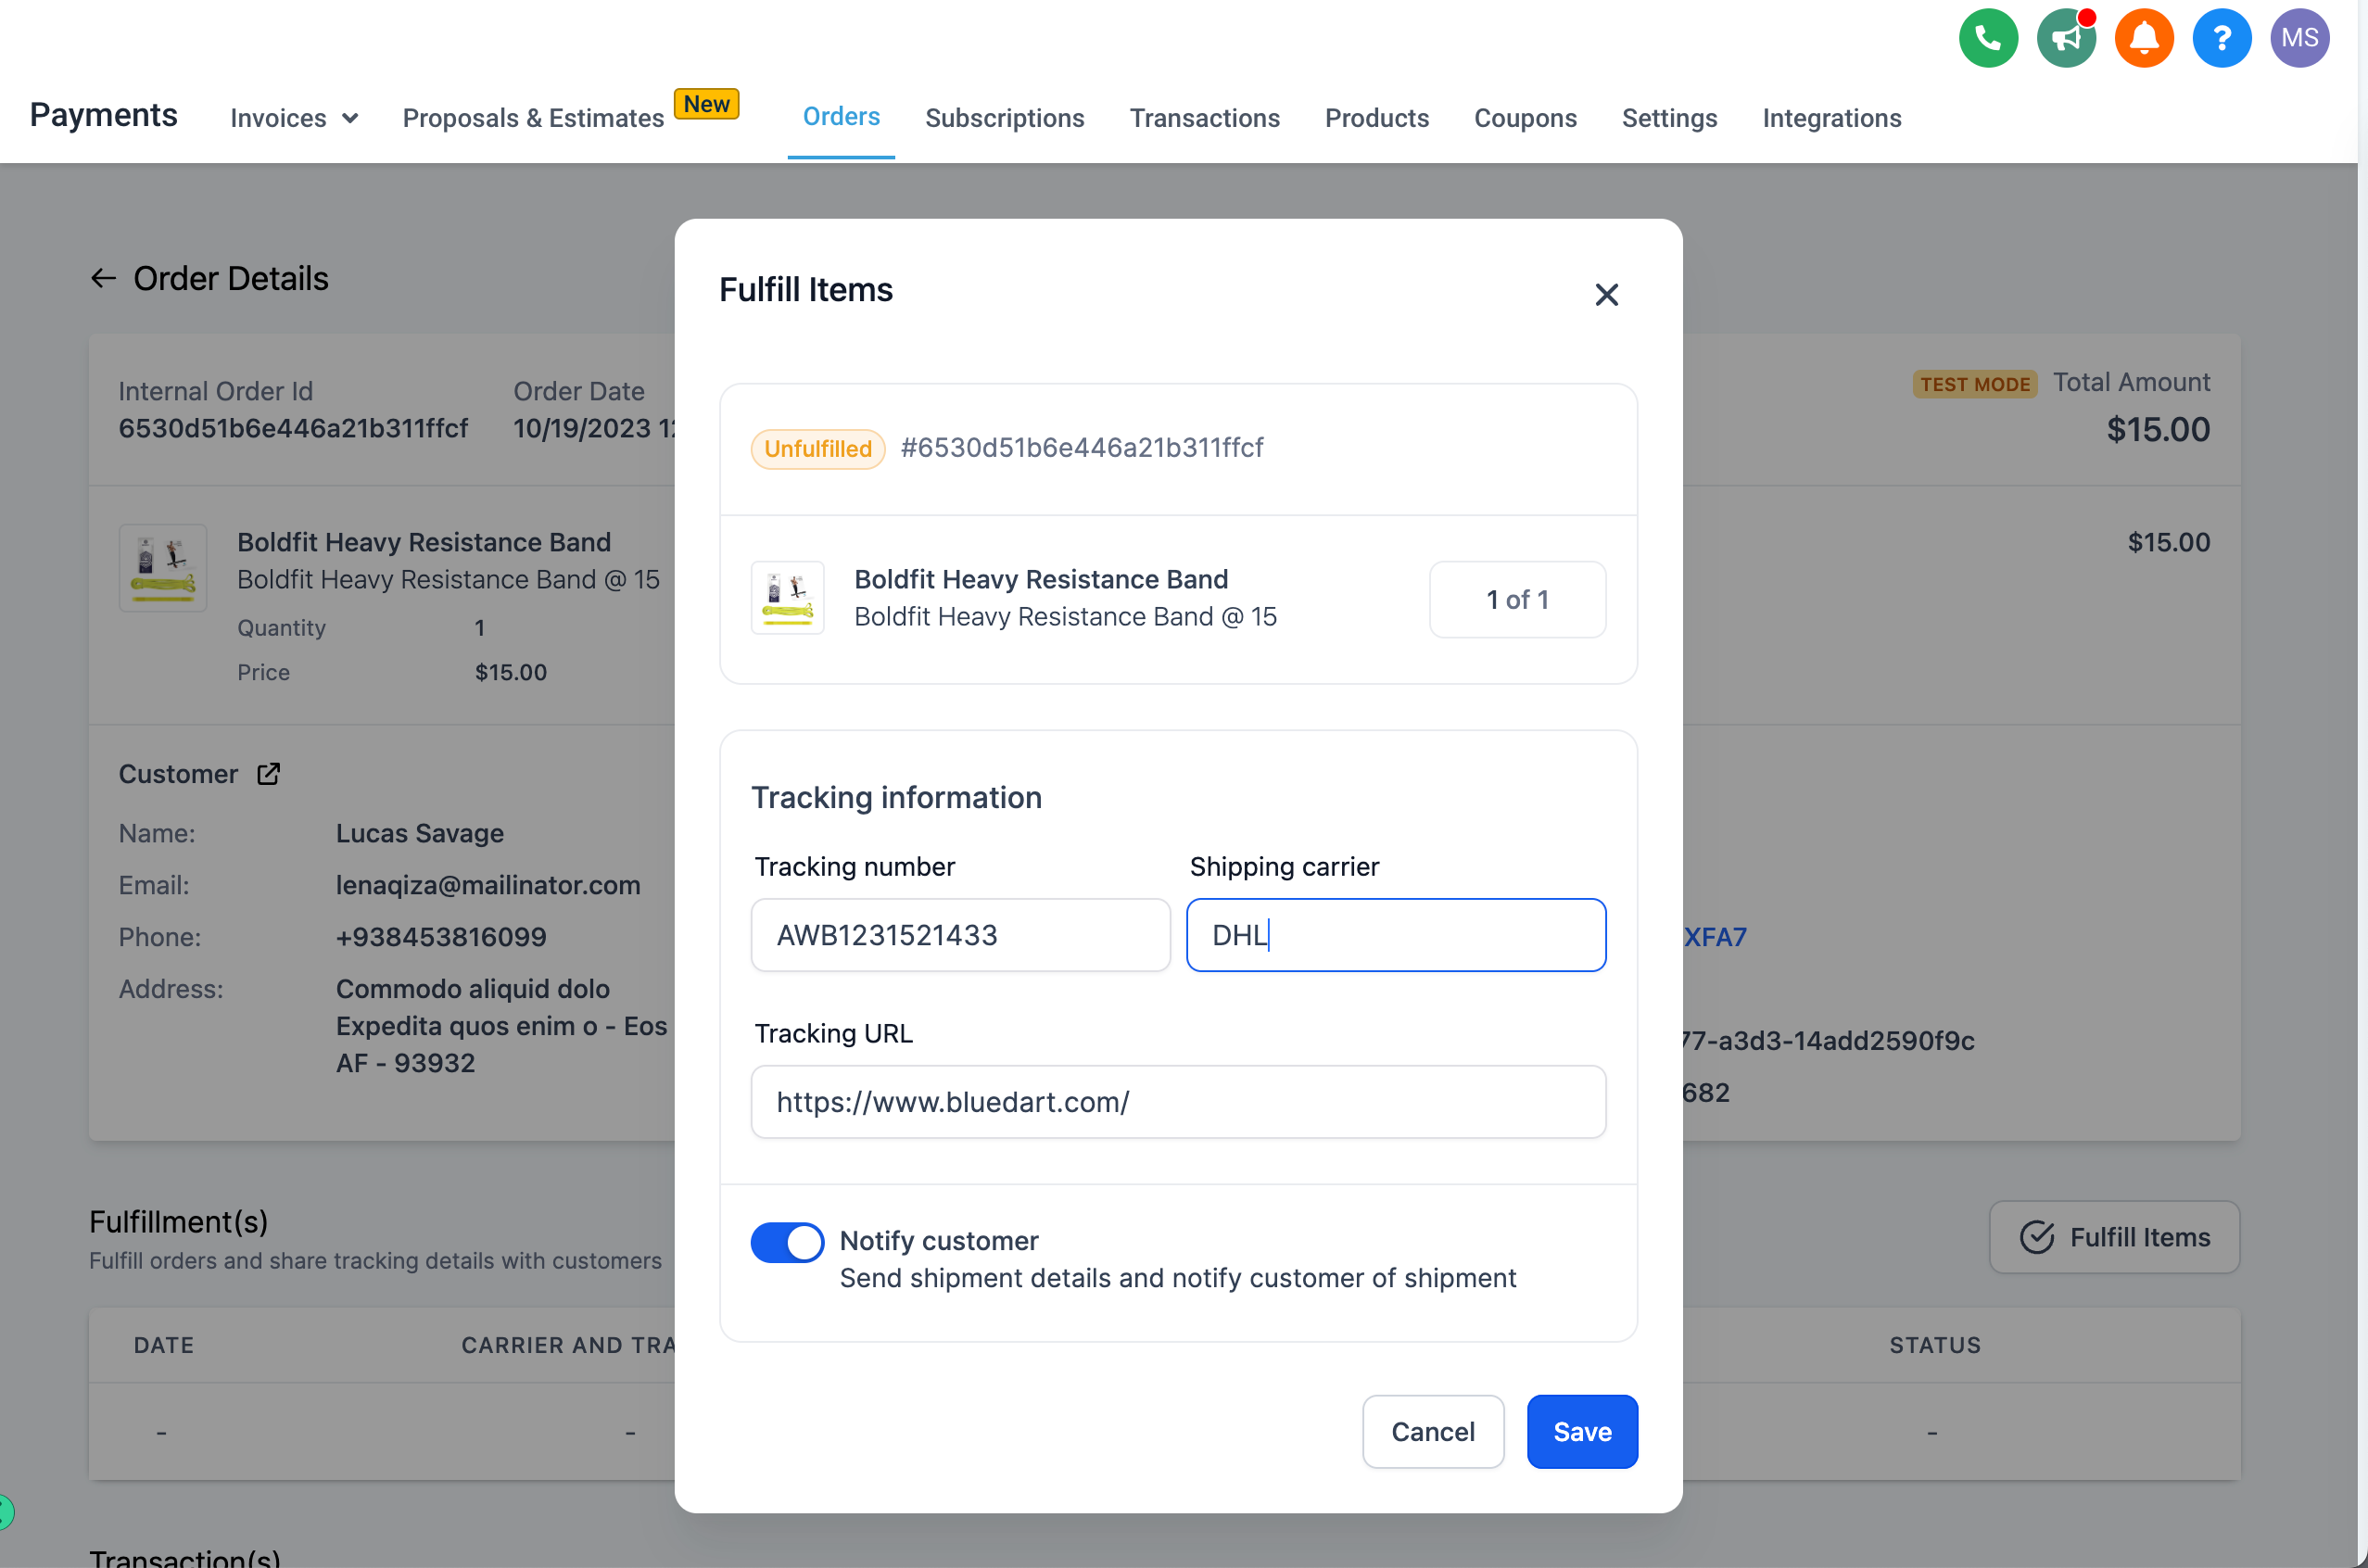
Task: Click the product title in the dialog
Action: click(x=1041, y=579)
